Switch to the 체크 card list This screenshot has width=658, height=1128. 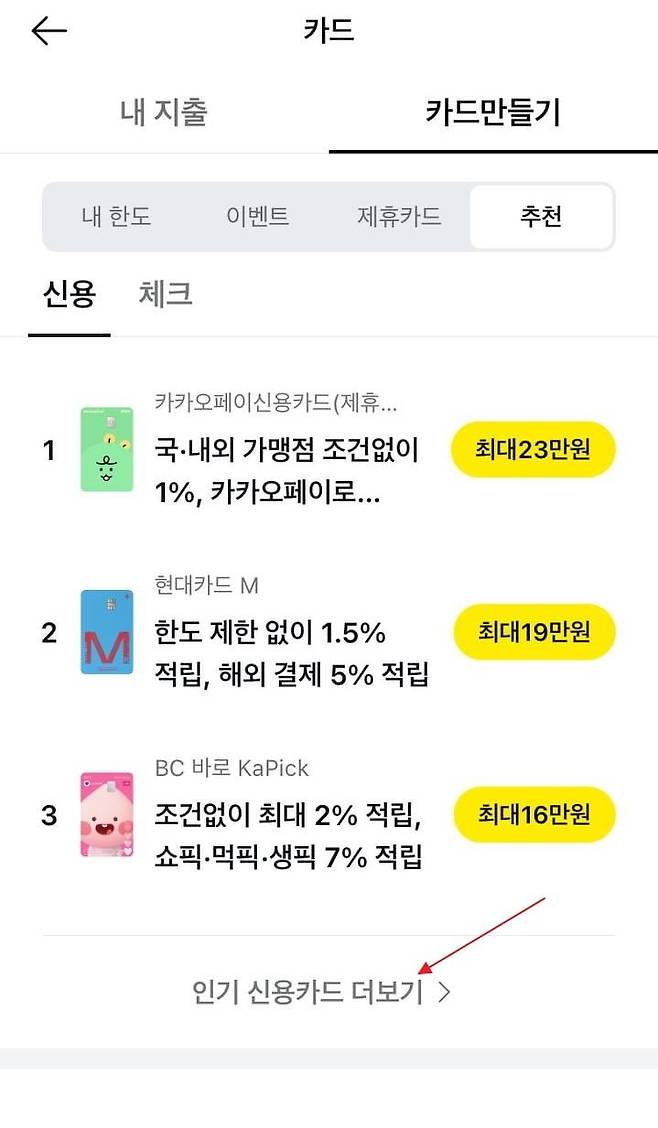[165, 294]
